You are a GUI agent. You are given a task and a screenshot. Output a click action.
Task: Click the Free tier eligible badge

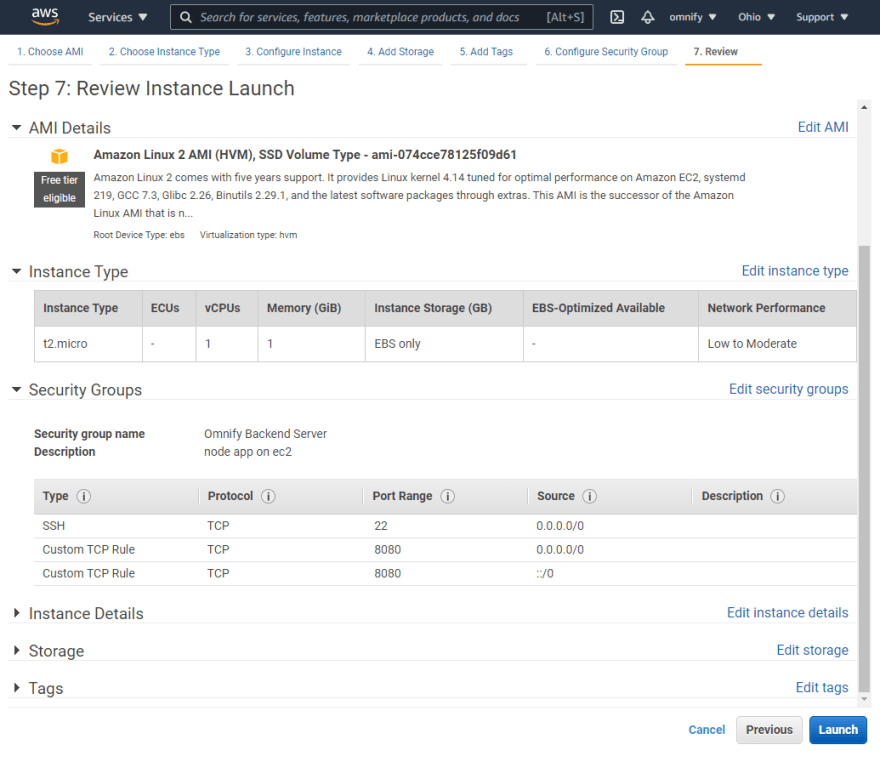59,189
